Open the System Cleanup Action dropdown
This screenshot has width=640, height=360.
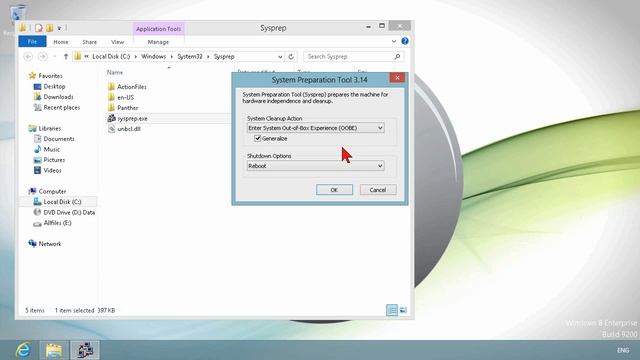(315, 128)
